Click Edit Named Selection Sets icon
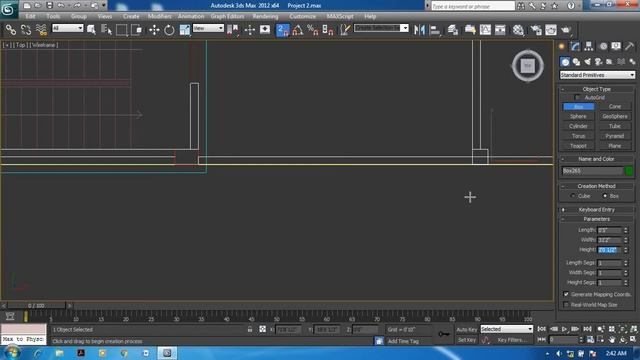Image resolution: width=640 pixels, height=360 pixels. (345, 30)
